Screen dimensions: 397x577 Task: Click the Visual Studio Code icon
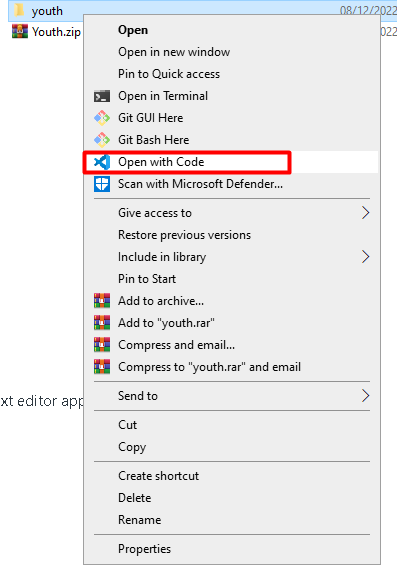102,162
